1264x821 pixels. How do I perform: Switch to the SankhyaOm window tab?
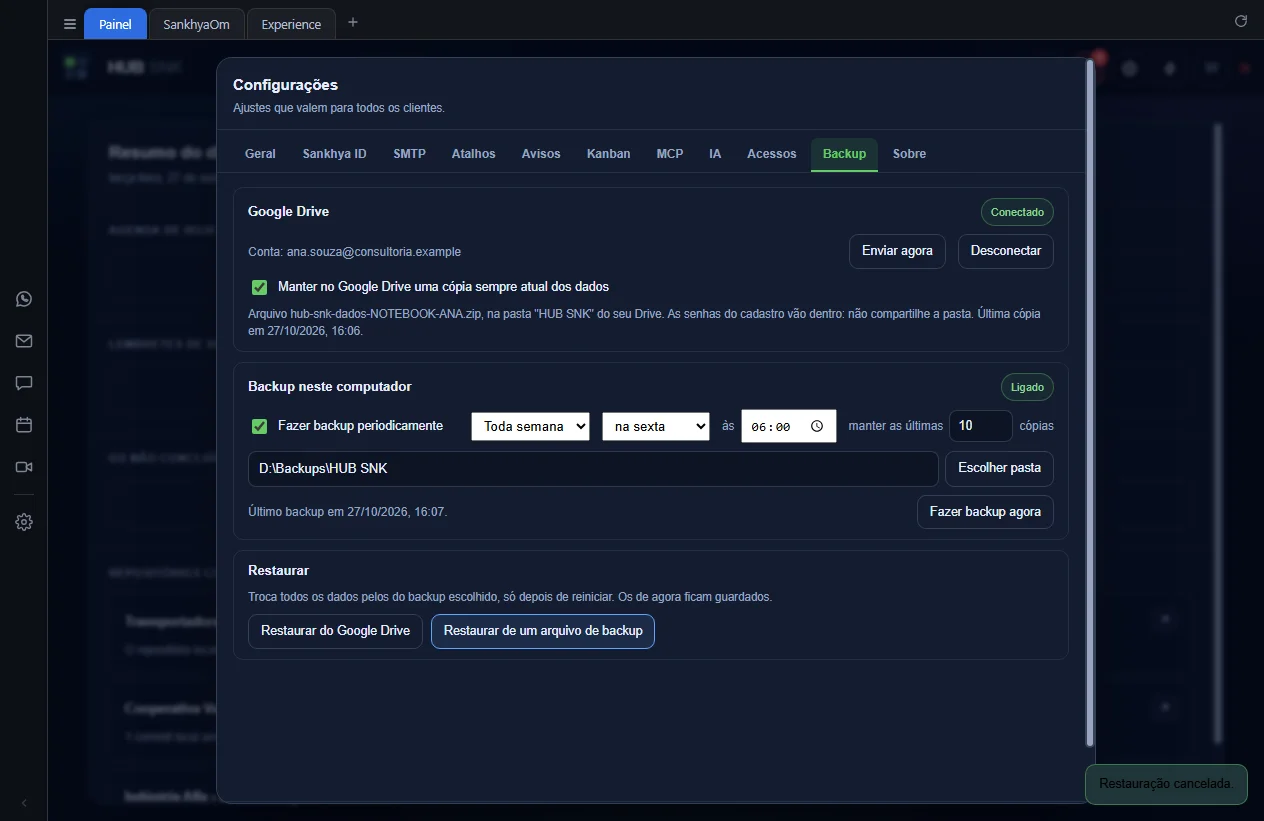click(197, 24)
